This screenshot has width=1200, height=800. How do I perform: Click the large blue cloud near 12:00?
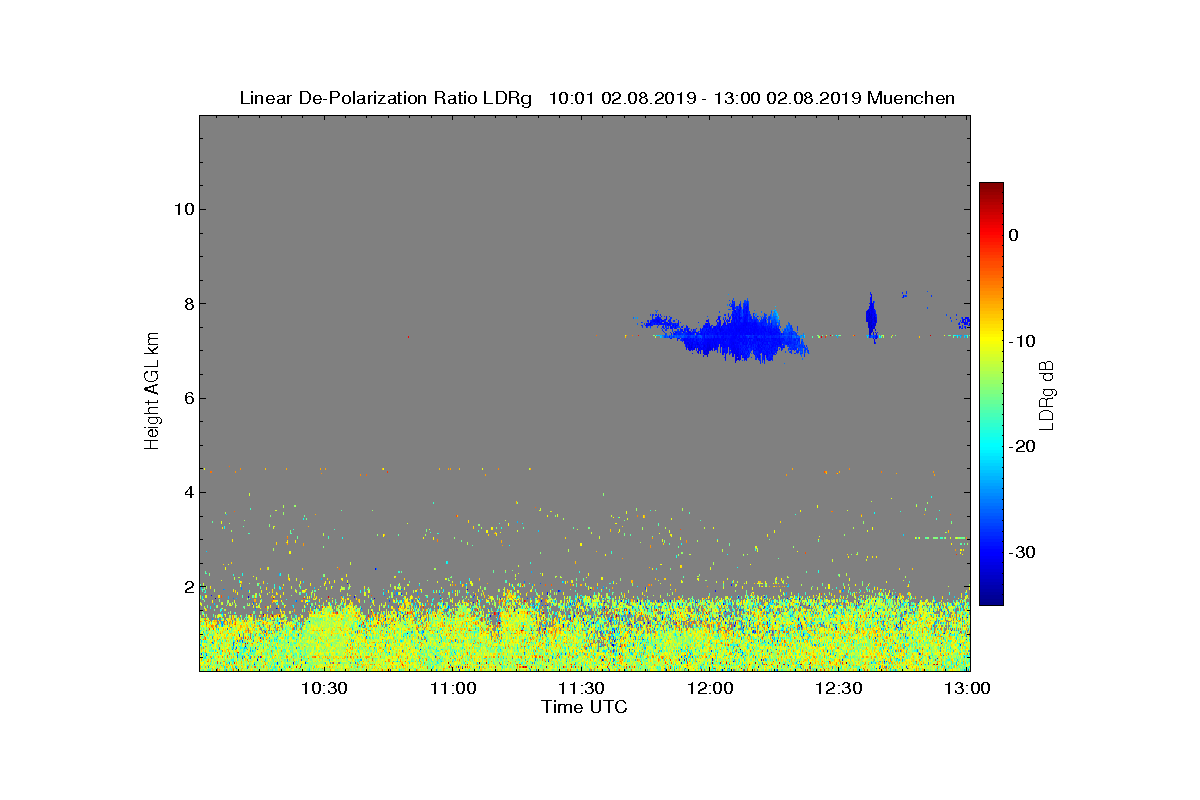pos(735,332)
